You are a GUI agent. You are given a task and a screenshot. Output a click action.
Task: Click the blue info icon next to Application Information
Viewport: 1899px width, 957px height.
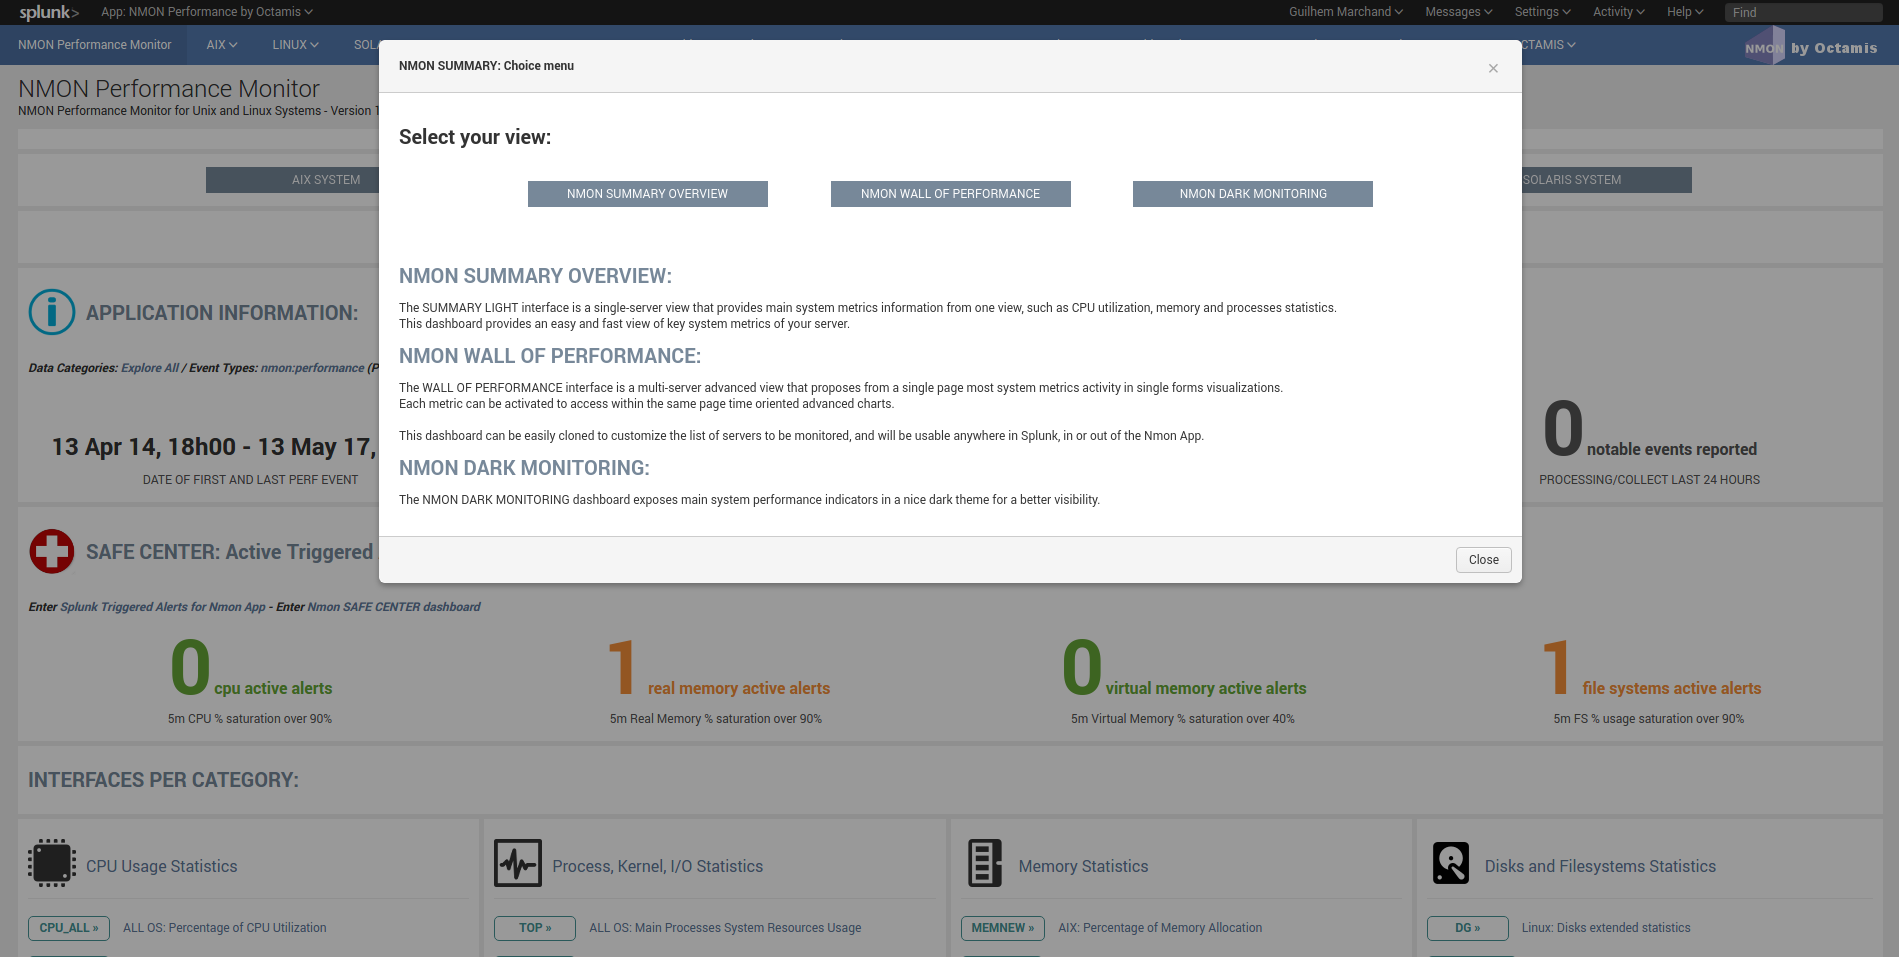coord(51,311)
